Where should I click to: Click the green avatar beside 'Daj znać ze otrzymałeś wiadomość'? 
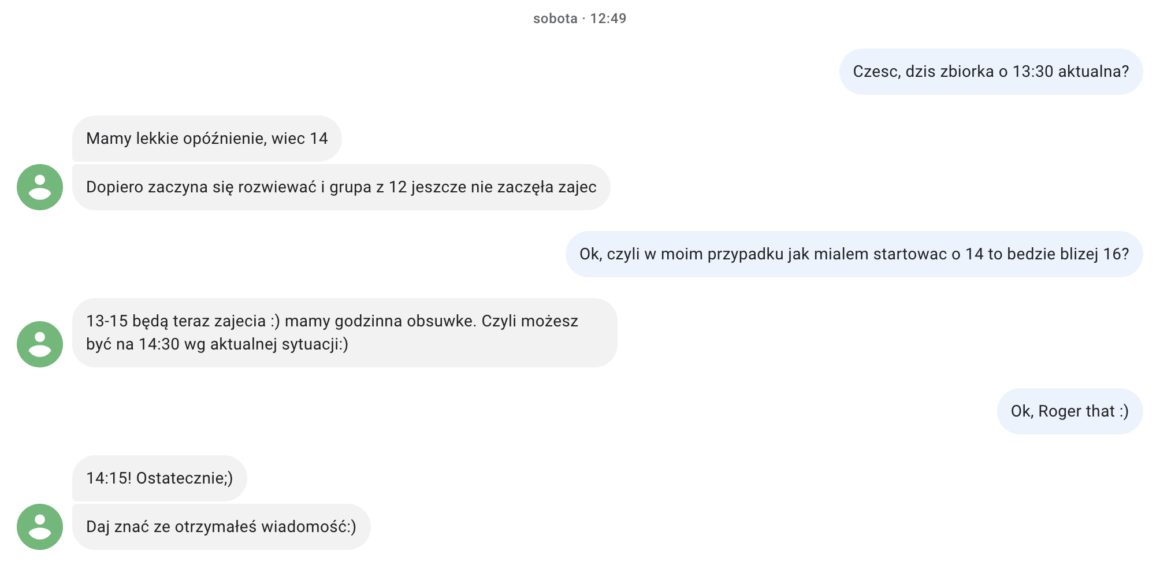(40, 527)
